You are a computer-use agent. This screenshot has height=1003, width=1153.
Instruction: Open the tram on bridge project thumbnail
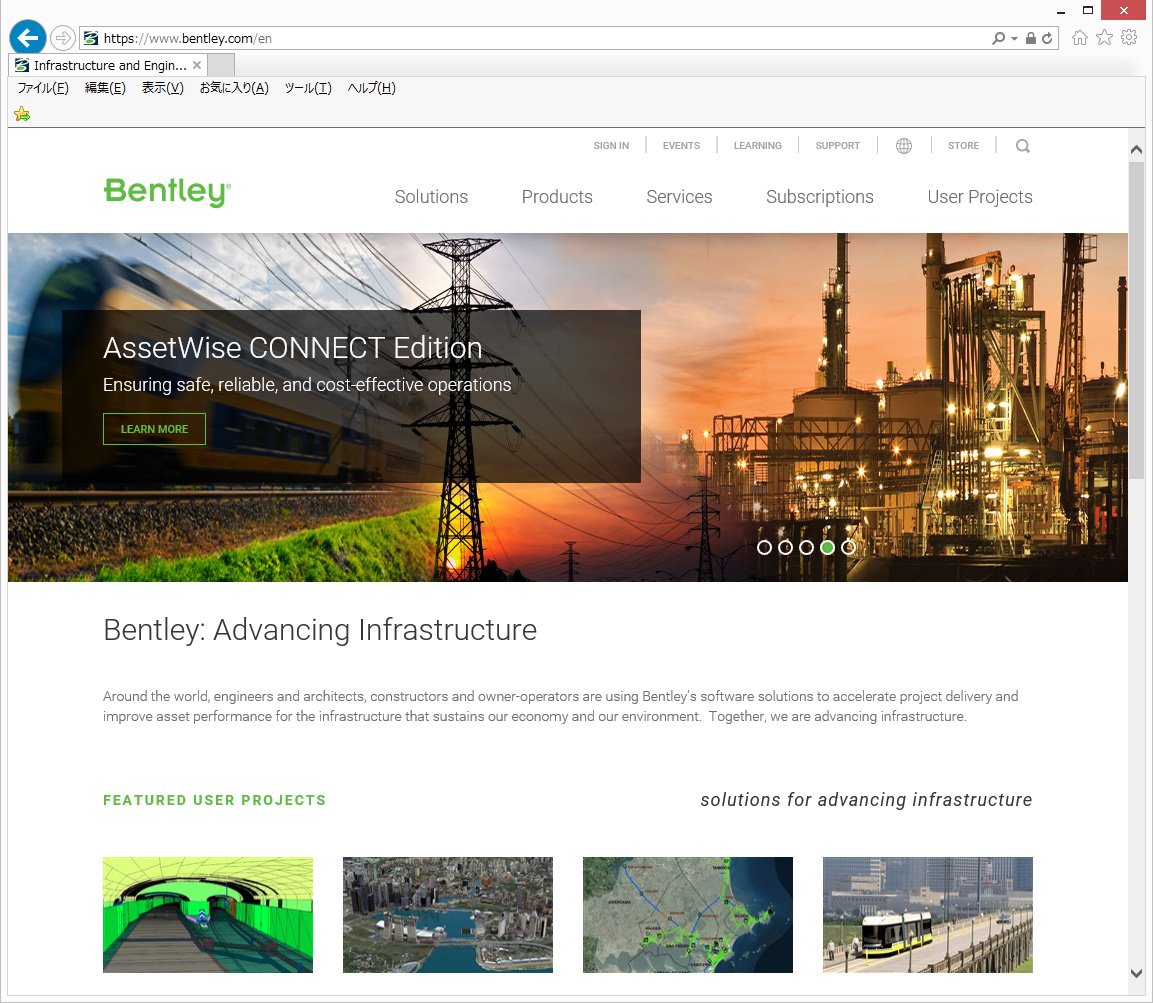coord(928,915)
